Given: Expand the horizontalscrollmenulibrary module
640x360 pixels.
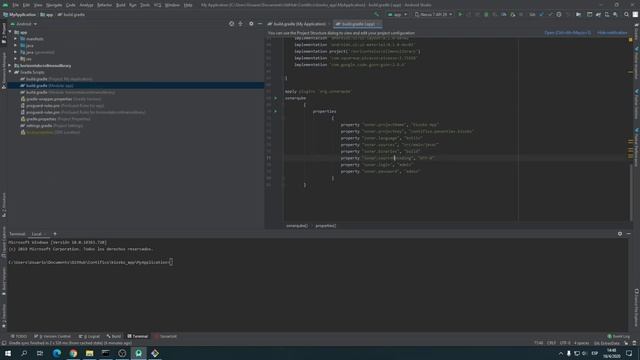Looking at the screenshot, I should click(10, 65).
